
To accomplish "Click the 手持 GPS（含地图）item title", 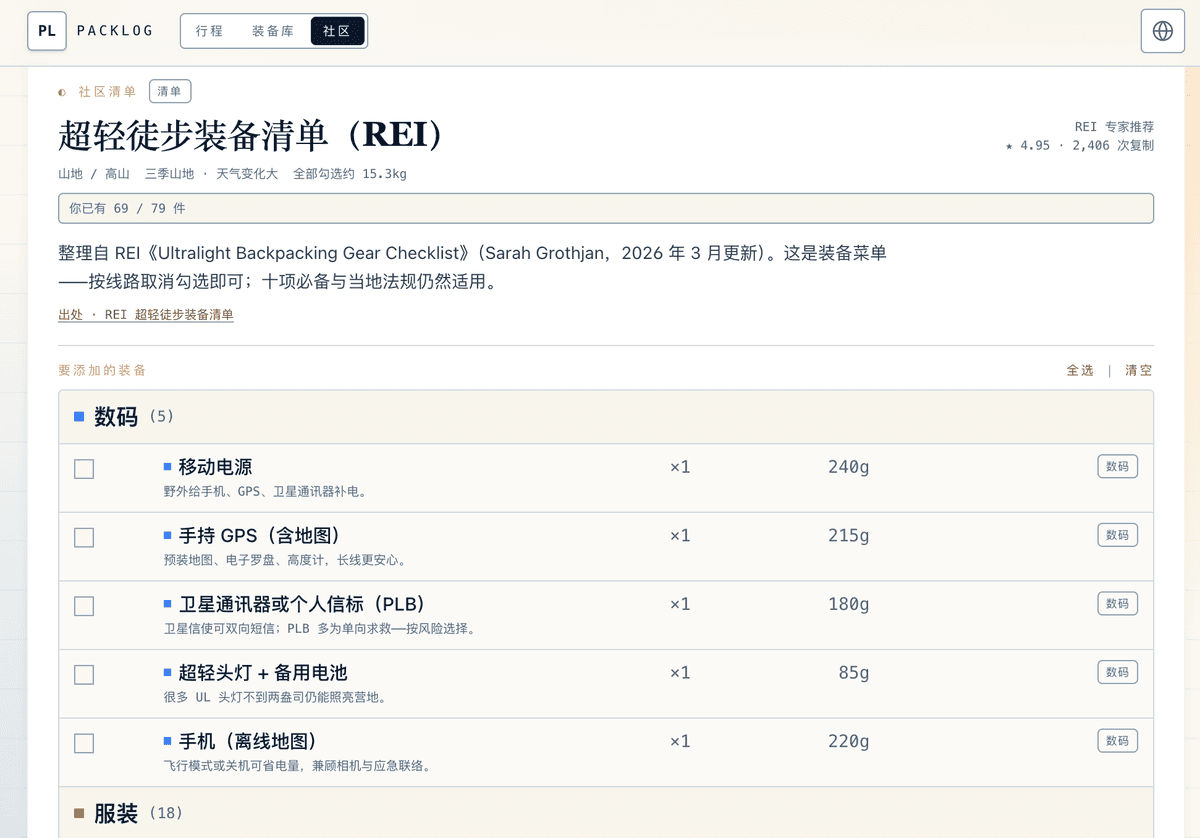I will (x=260, y=536).
